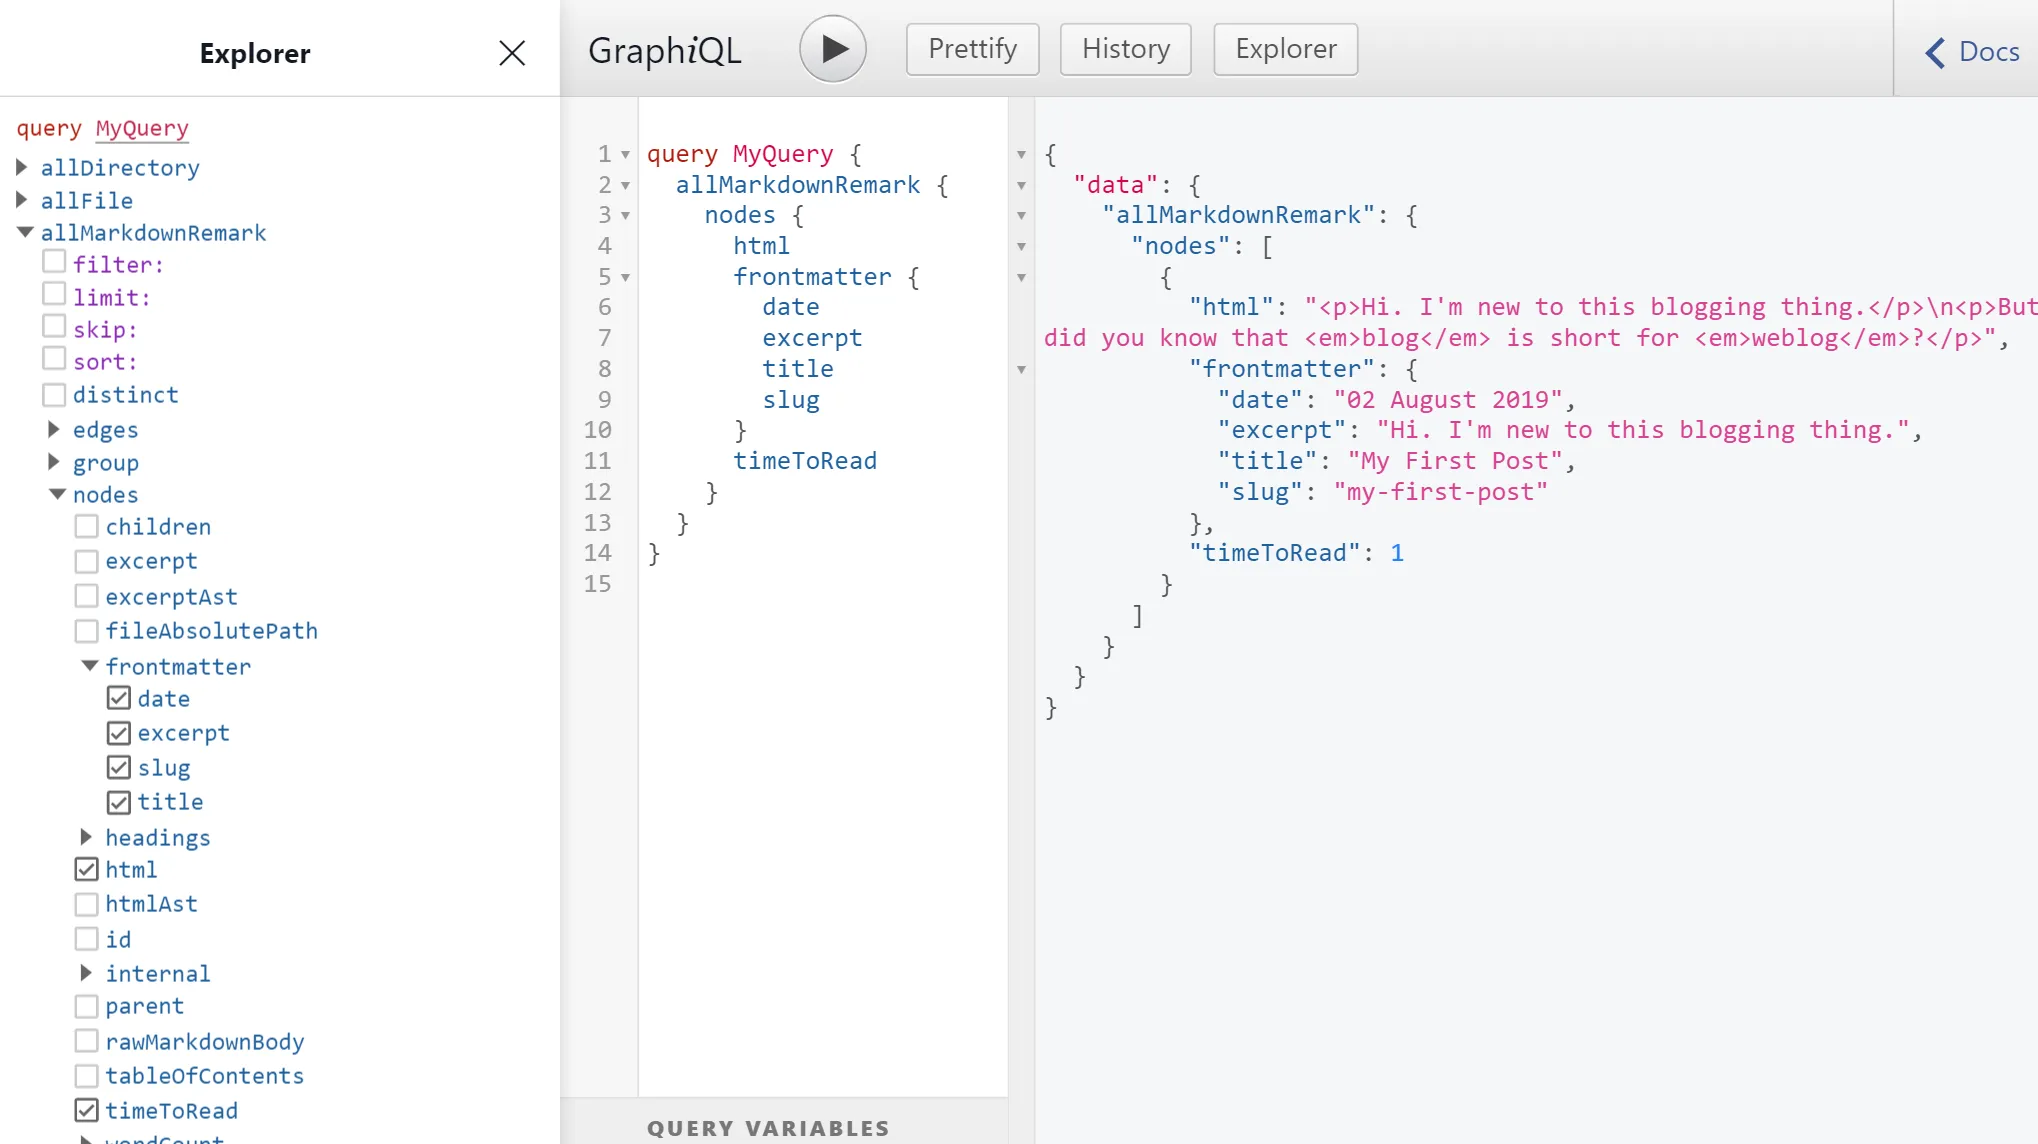Toggle the timeToRead checkbox off

[87, 1110]
